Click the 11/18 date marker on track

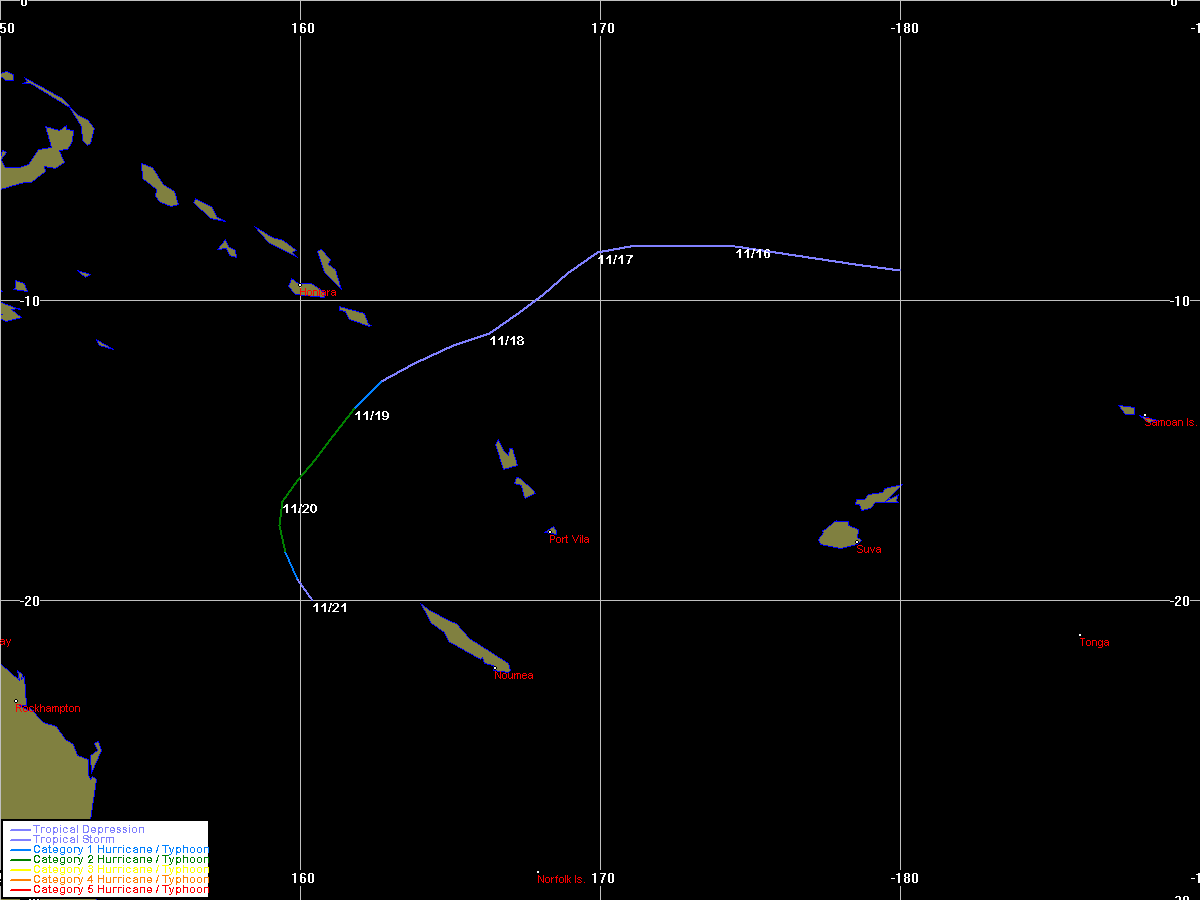(507, 340)
